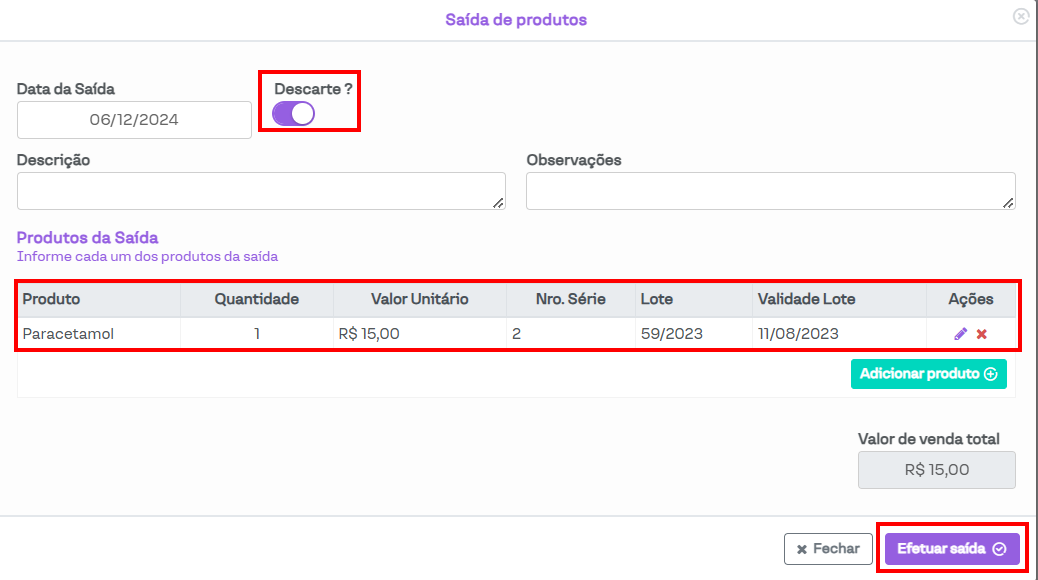This screenshot has width=1038, height=580.
Task: Click the Validade Lote column header
Action: point(806,299)
